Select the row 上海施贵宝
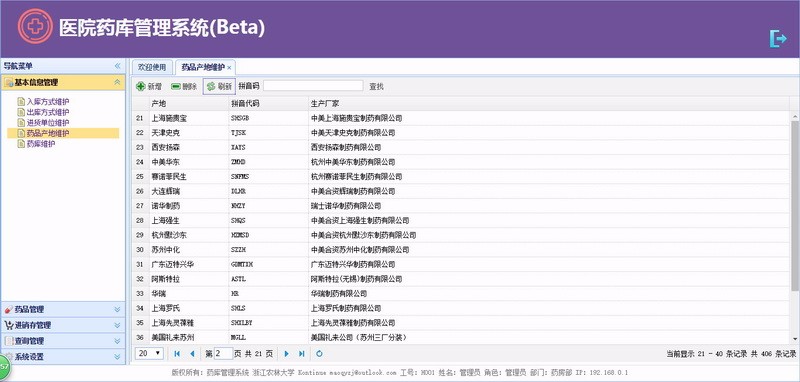This screenshot has height=382, width=800. [461, 118]
